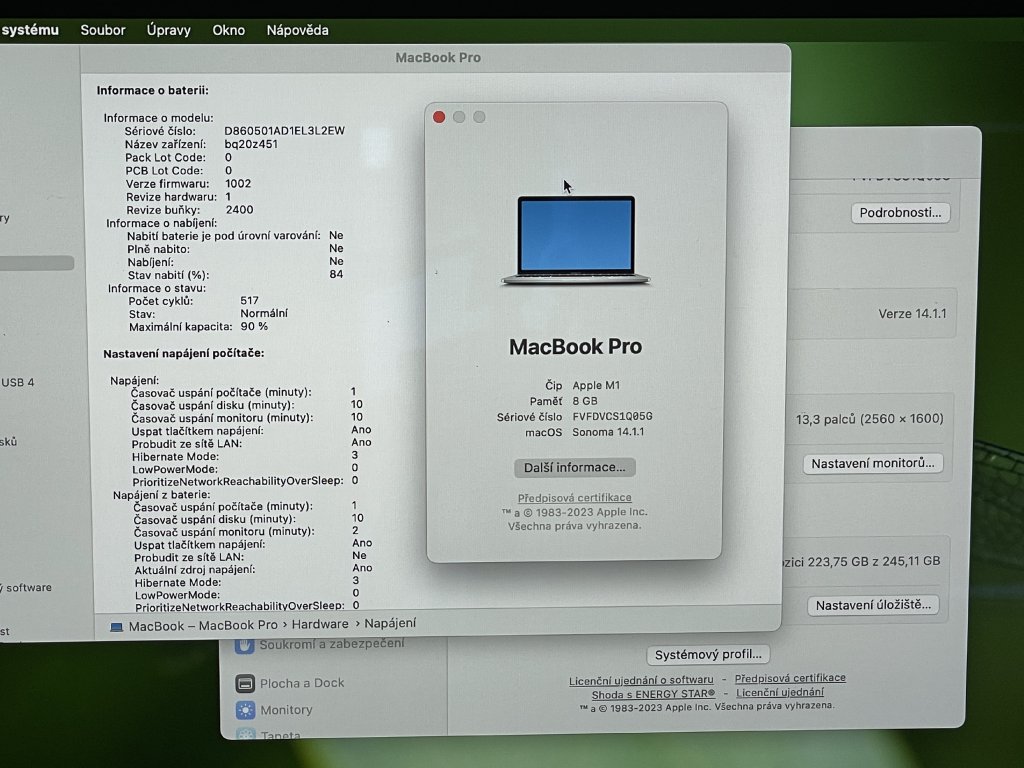This screenshot has height=768, width=1024.
Task: Click the 'MacBook Pro' title in About window
Action: [575, 347]
